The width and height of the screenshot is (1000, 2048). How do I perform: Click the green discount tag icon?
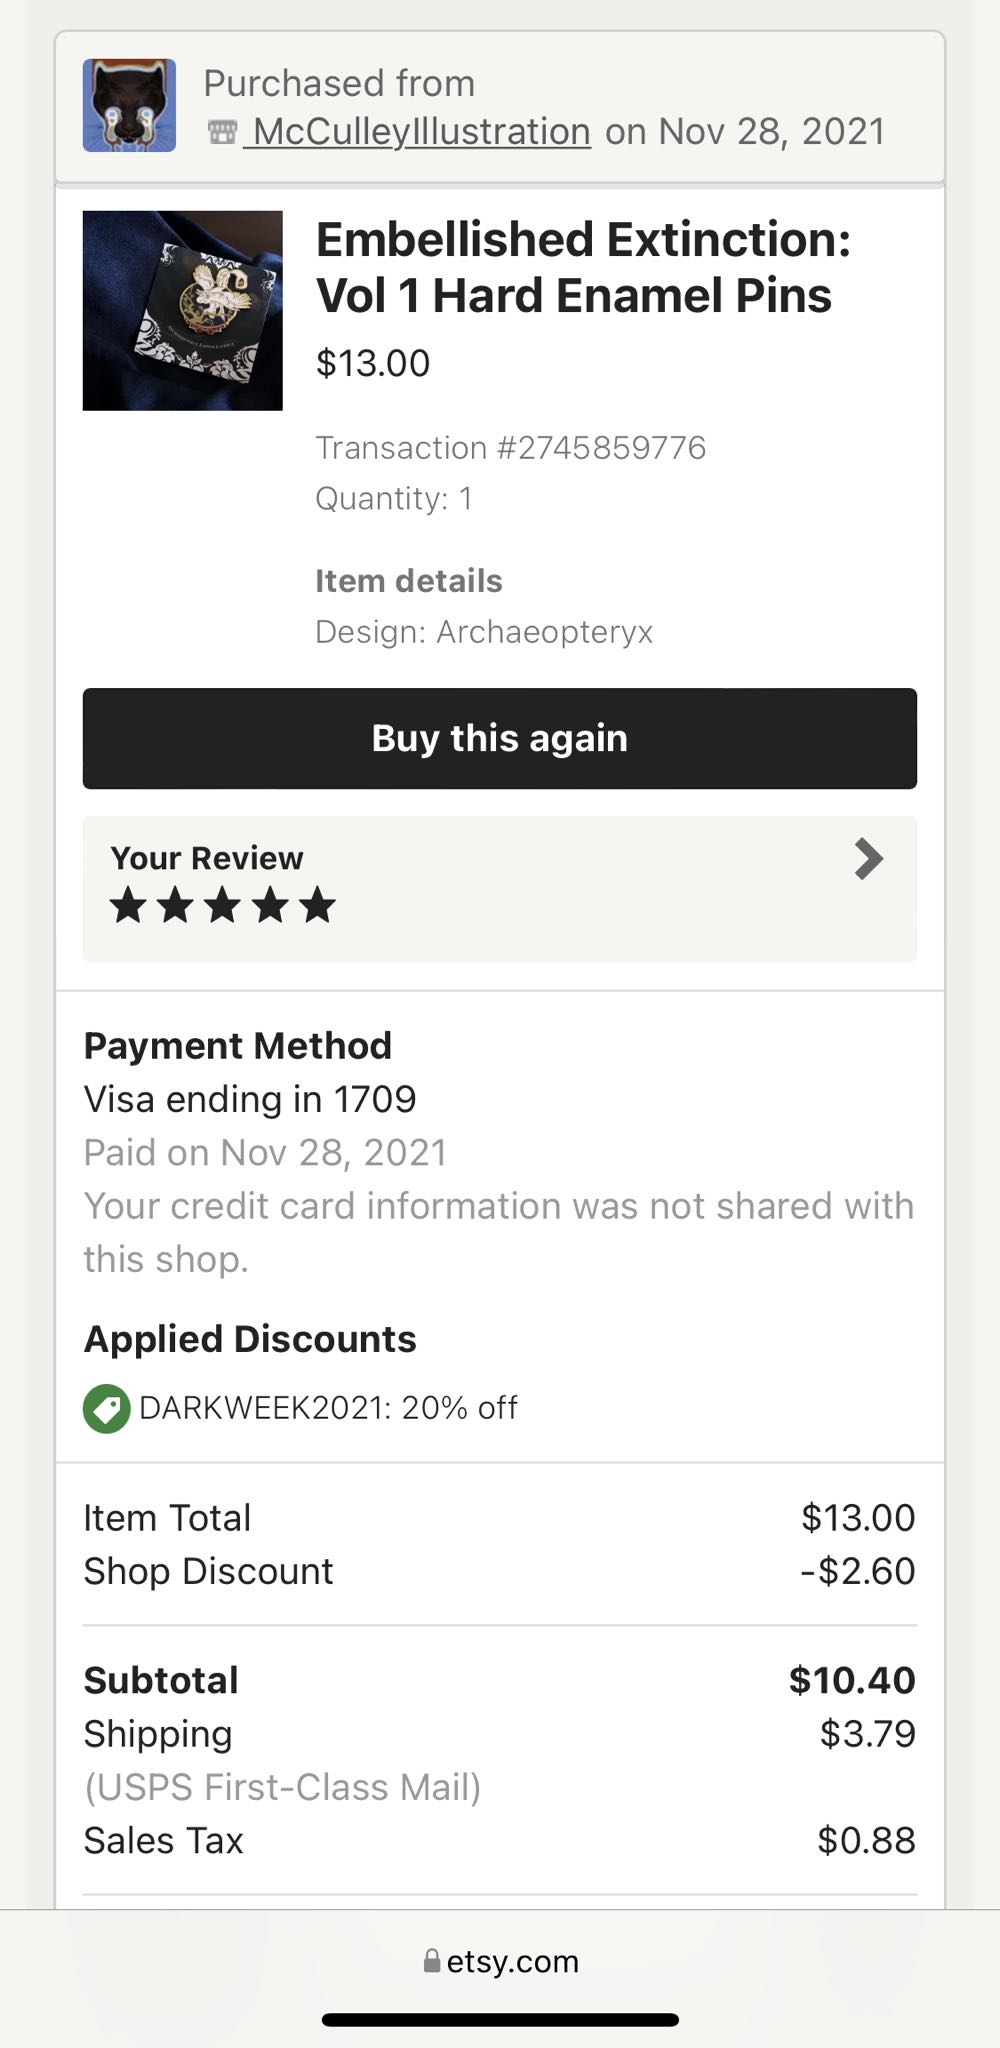[x=106, y=1408]
